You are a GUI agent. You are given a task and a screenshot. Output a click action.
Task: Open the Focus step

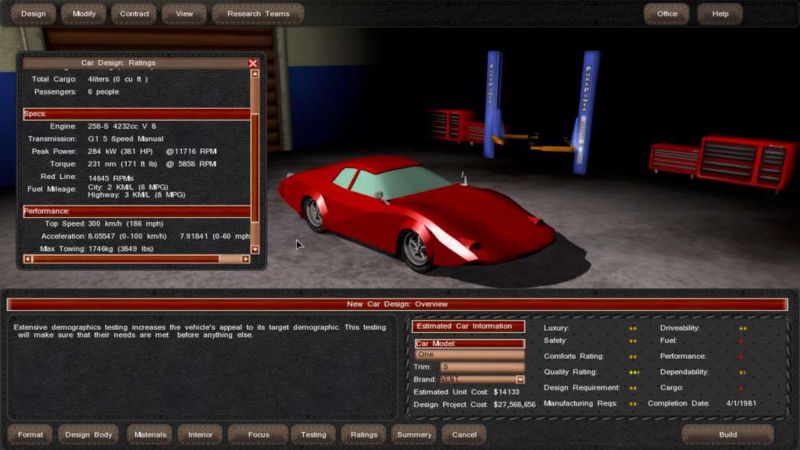tap(258, 435)
